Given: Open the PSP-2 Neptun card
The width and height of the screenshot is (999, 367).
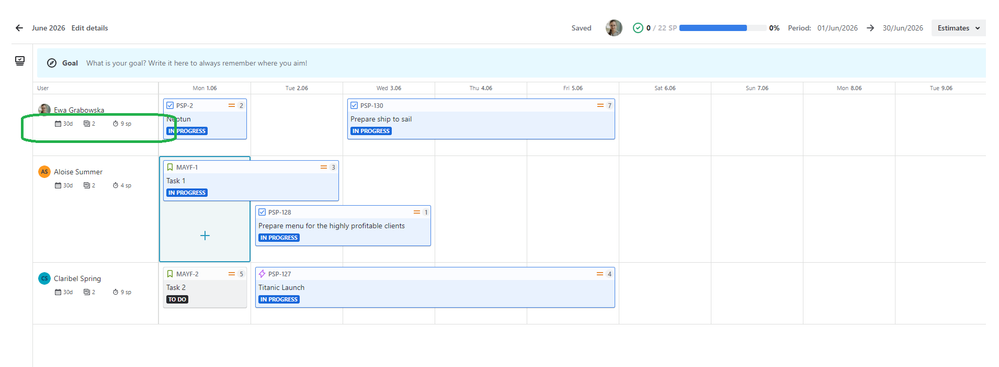Looking at the screenshot, I should coord(205,119).
